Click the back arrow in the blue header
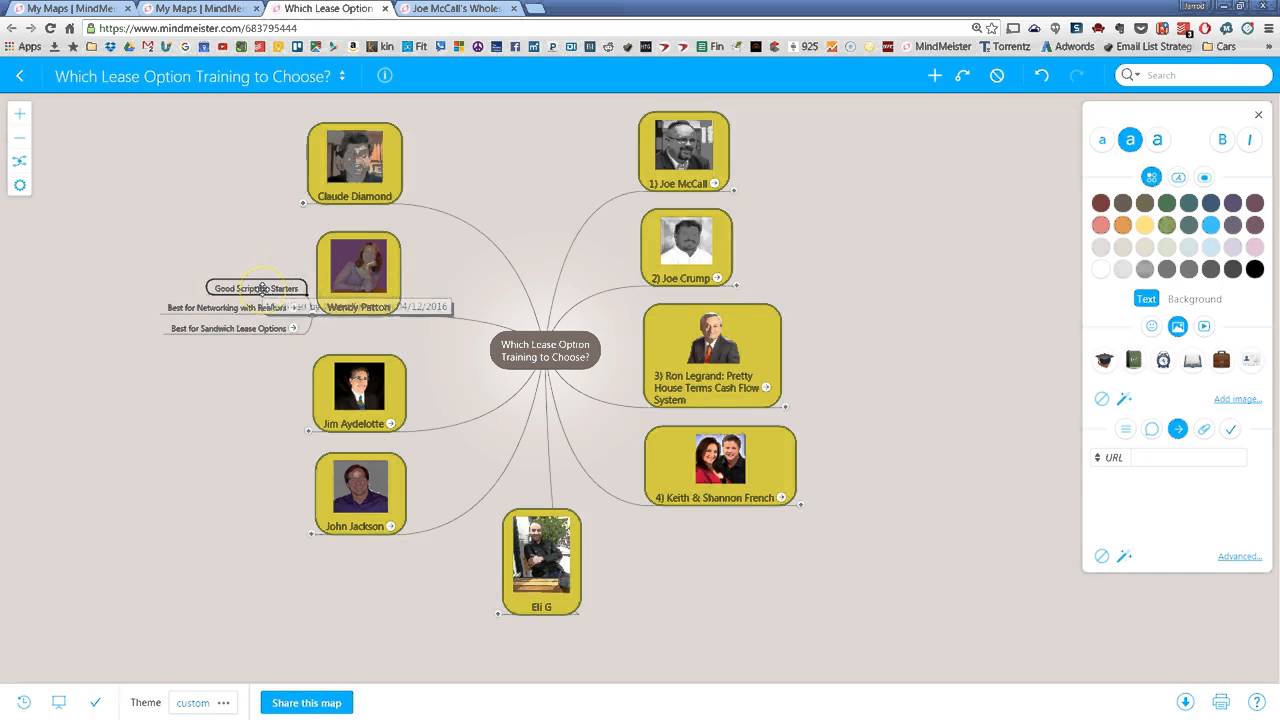The height and width of the screenshot is (720, 1280). (20, 76)
